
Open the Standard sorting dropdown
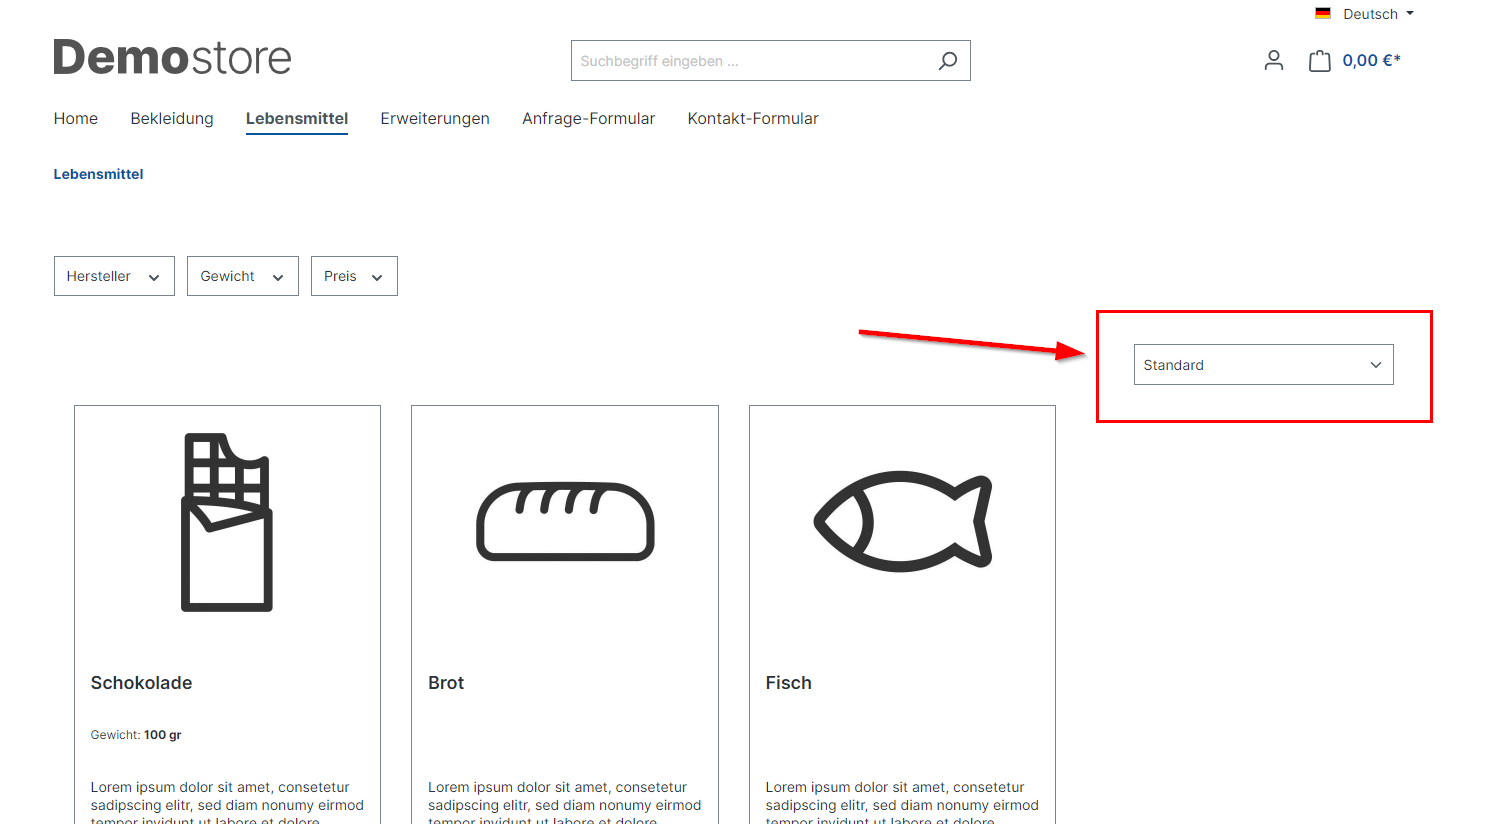(x=1263, y=365)
